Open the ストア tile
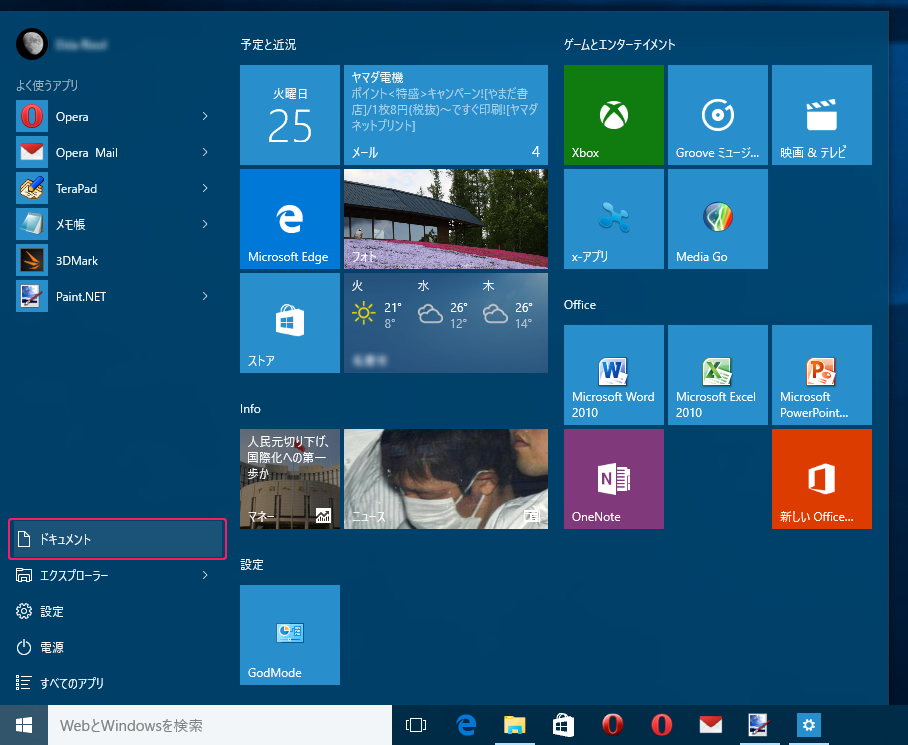 (x=290, y=323)
